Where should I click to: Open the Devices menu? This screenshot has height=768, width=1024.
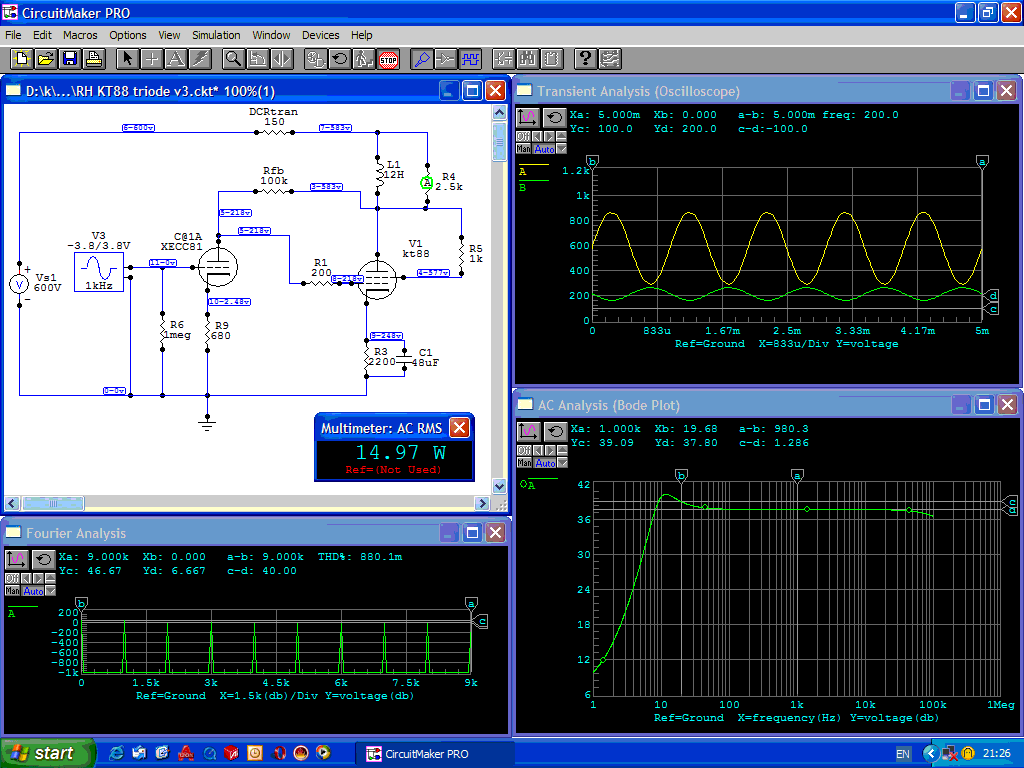pos(321,35)
